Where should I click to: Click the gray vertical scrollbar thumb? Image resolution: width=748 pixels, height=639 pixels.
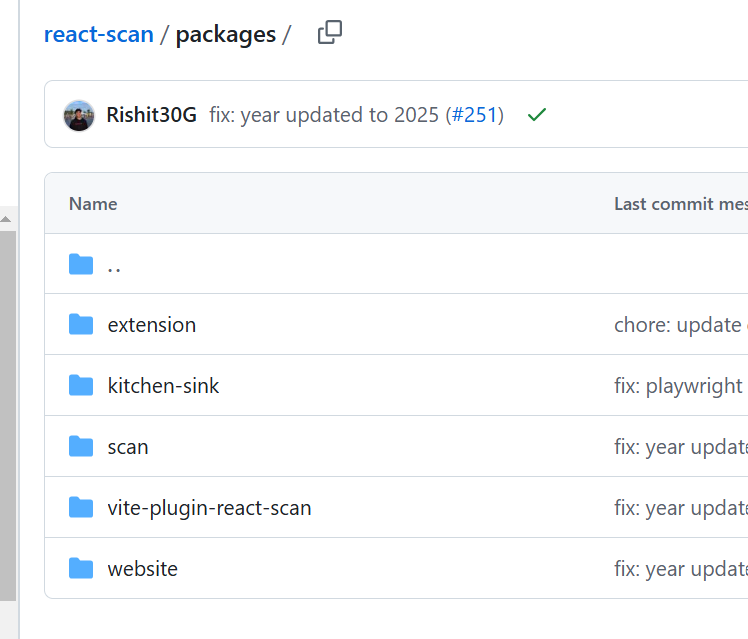point(8,416)
